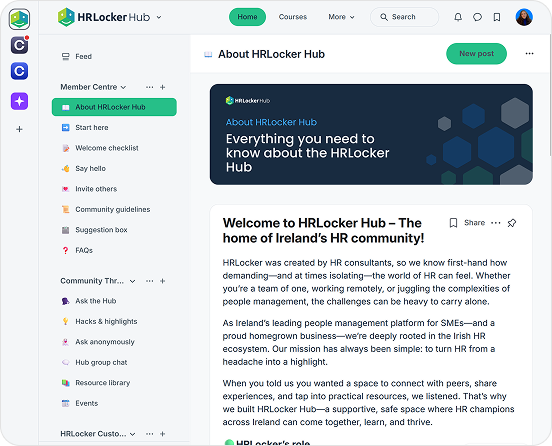Add a new community with the plus icon
This screenshot has height=446, width=552.
click(19, 129)
